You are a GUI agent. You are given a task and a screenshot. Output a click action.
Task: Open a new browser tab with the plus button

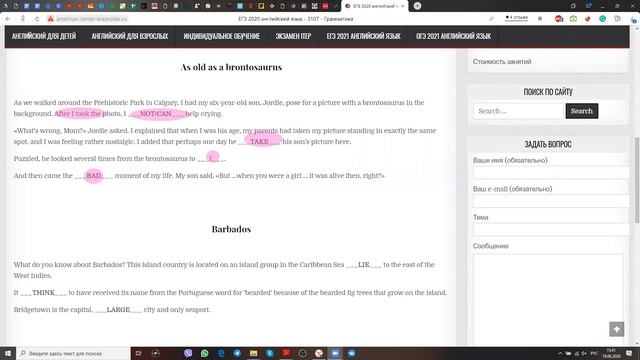[417, 6]
